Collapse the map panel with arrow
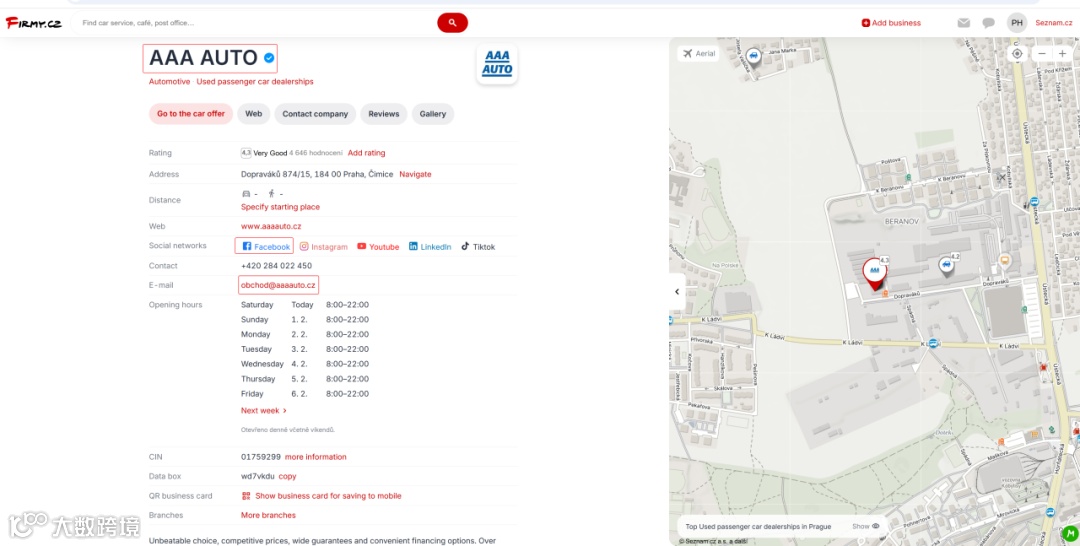 tap(676, 291)
